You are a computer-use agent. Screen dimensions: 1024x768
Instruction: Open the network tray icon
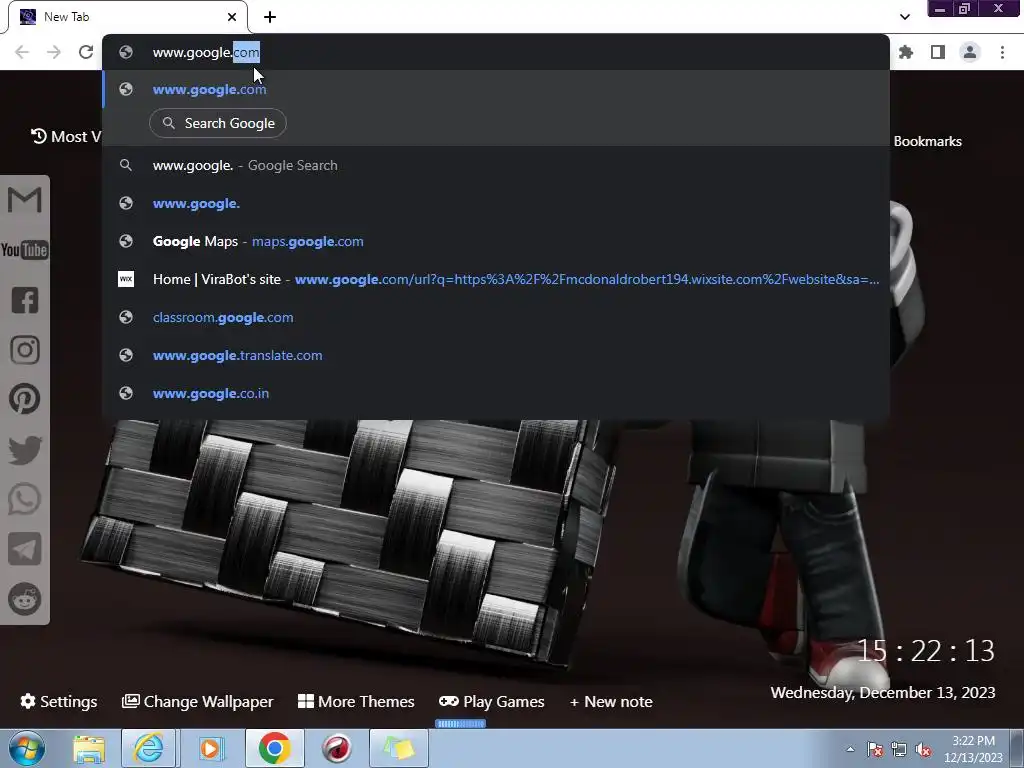[x=899, y=749]
